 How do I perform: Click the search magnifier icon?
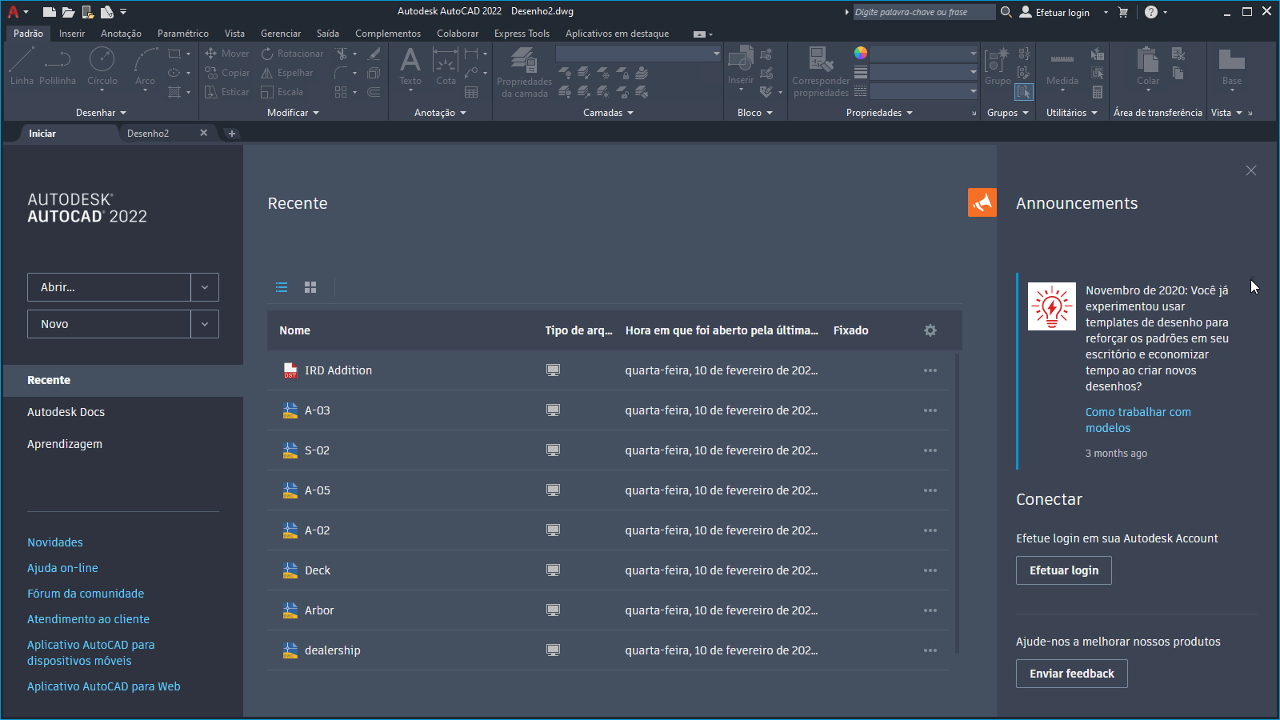coord(1006,12)
